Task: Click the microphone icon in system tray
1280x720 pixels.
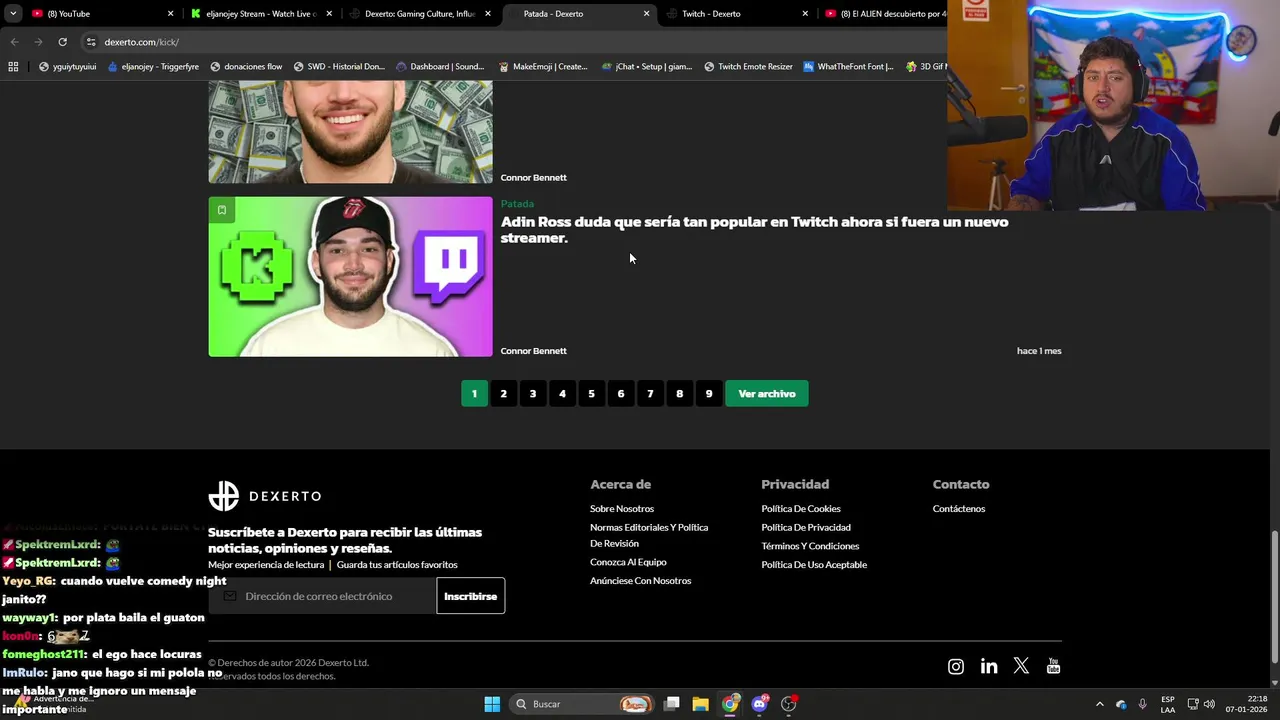Action: tap(1143, 704)
